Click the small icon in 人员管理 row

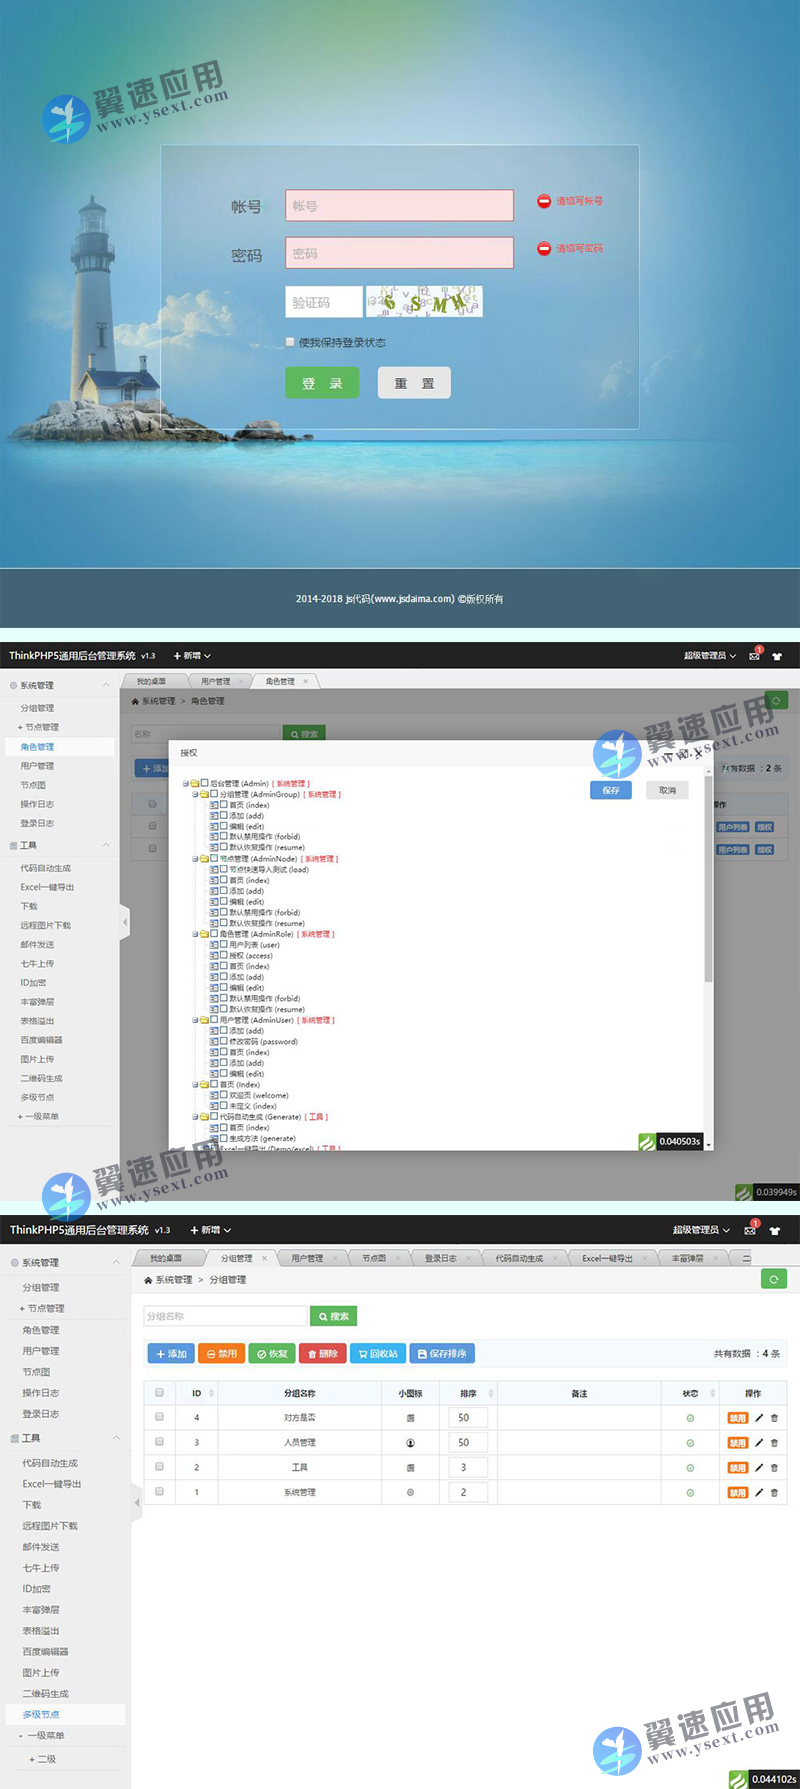point(410,1443)
